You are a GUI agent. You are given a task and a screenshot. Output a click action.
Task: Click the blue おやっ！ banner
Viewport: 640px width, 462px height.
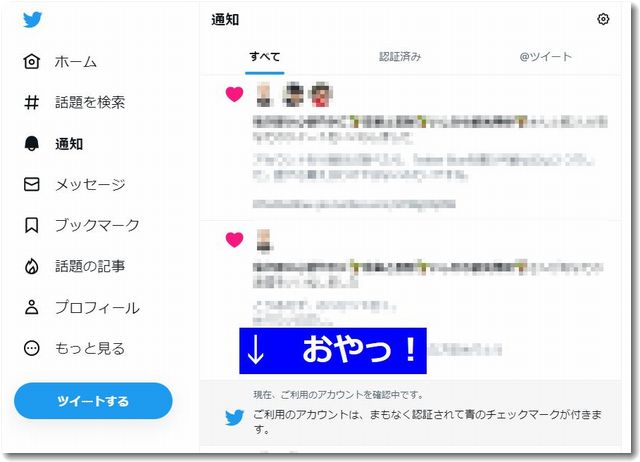coord(333,351)
